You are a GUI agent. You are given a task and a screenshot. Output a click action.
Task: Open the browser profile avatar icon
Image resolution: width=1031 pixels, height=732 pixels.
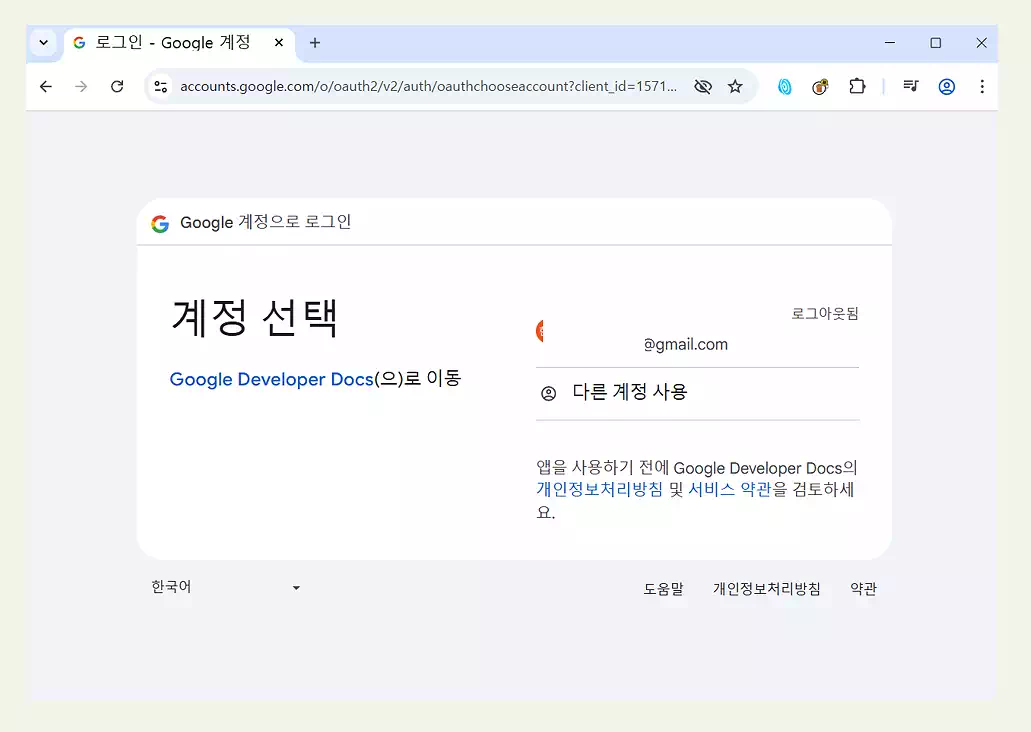947,86
